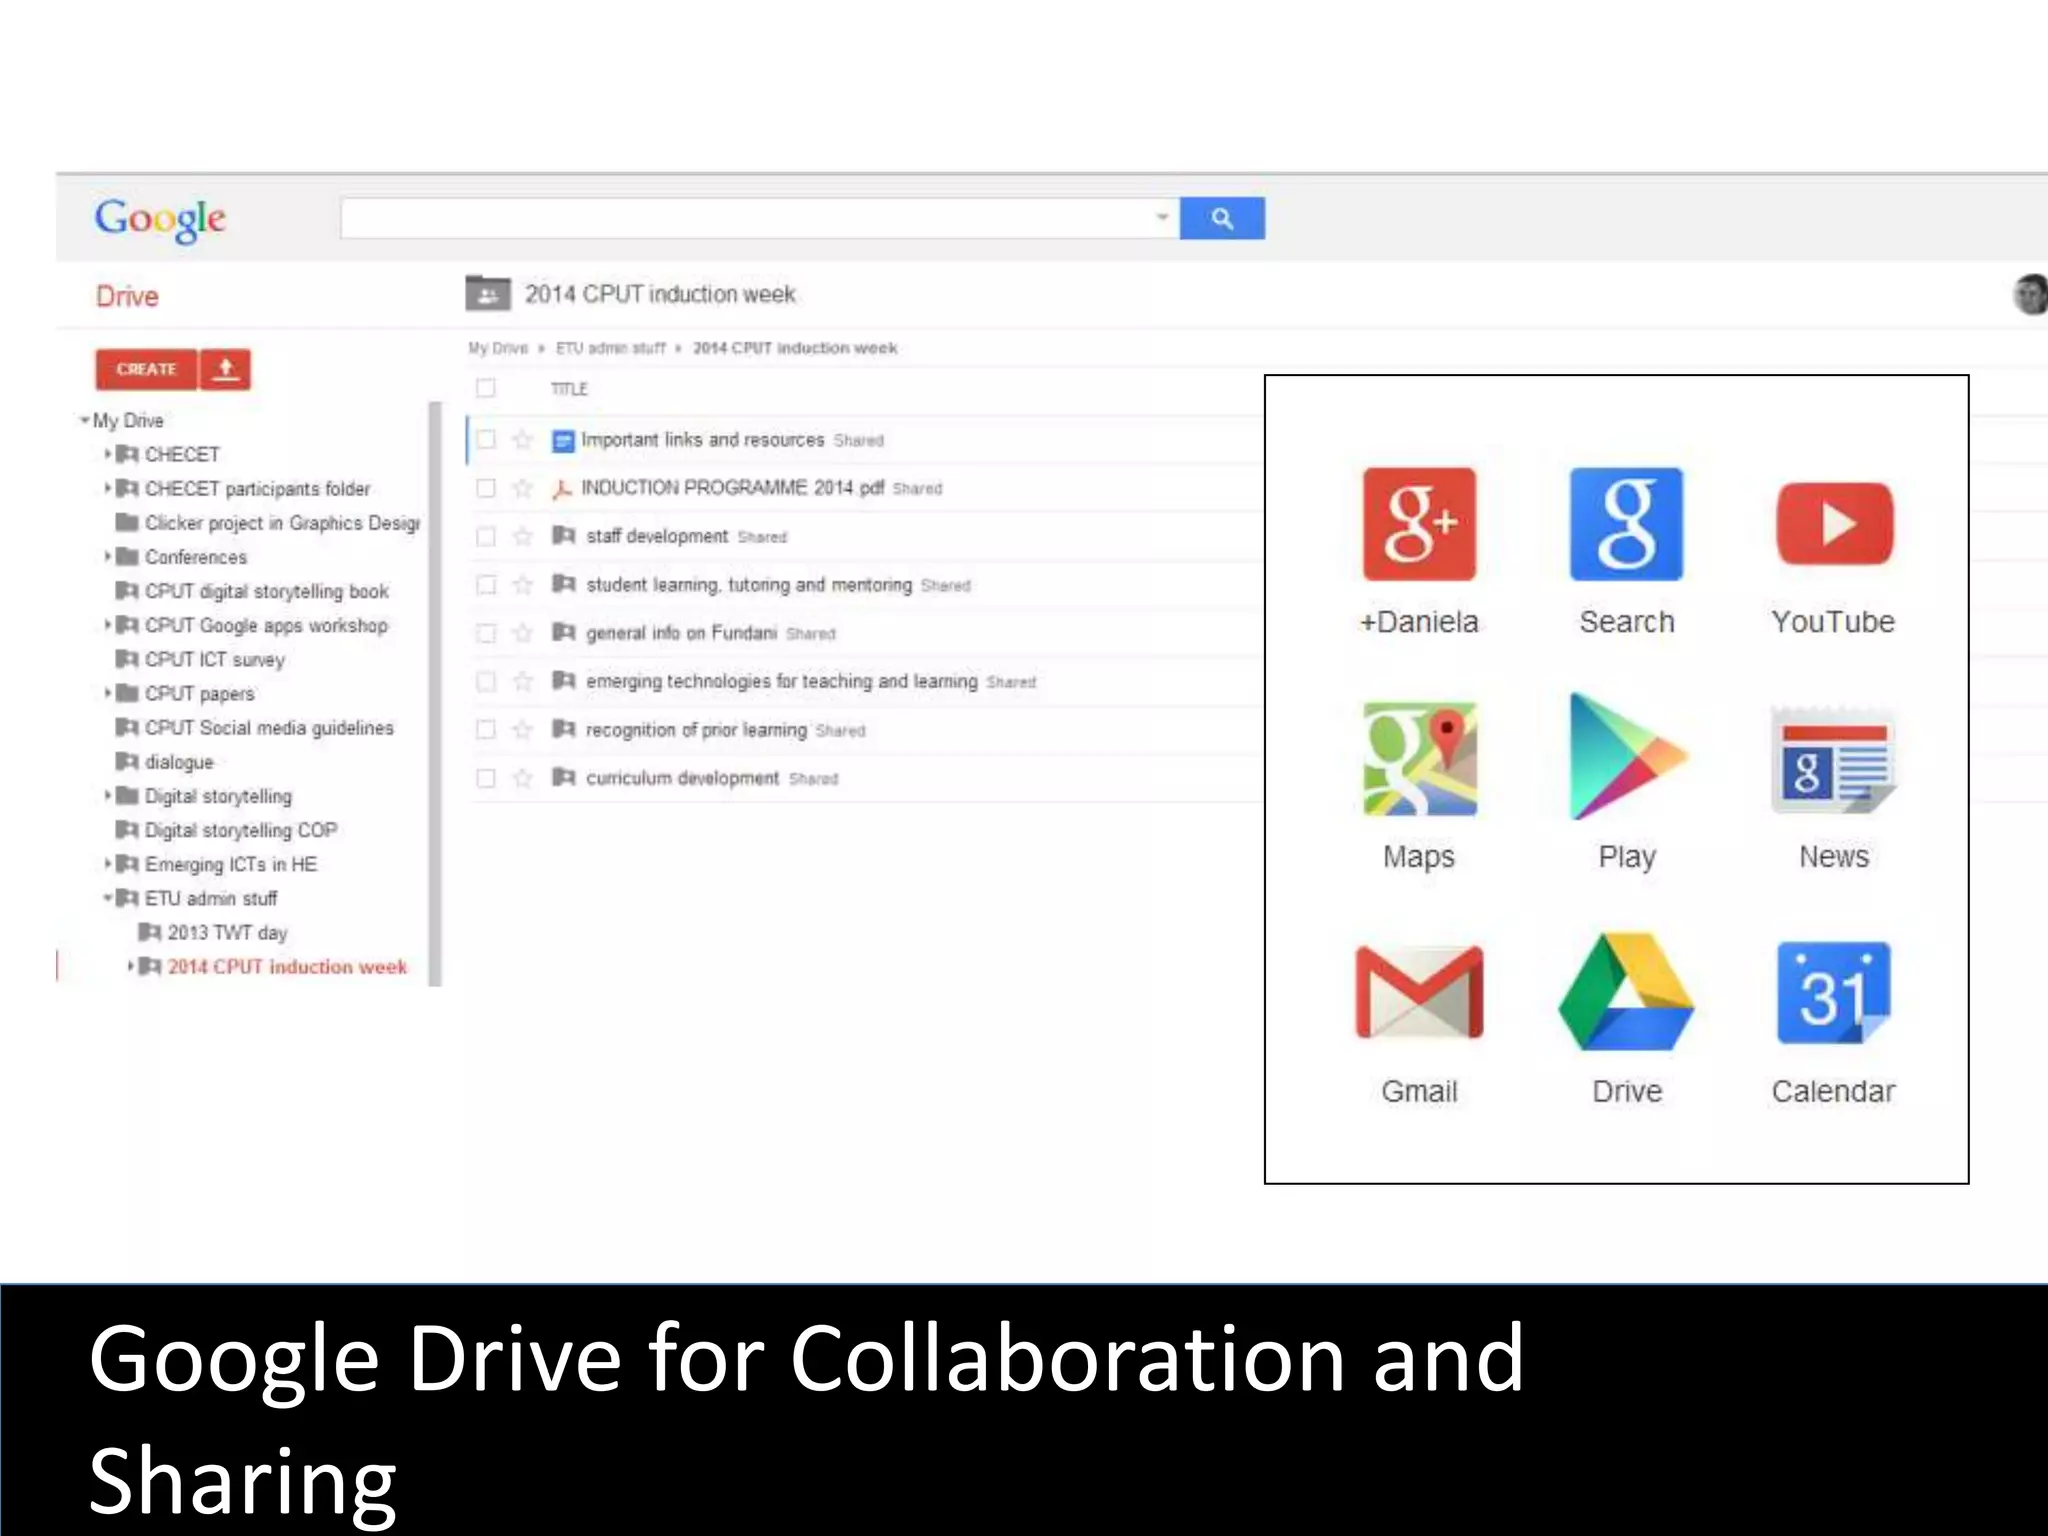The width and height of the screenshot is (2048, 1536).
Task: Expand the Conferences folder arrow
Action: [107, 556]
